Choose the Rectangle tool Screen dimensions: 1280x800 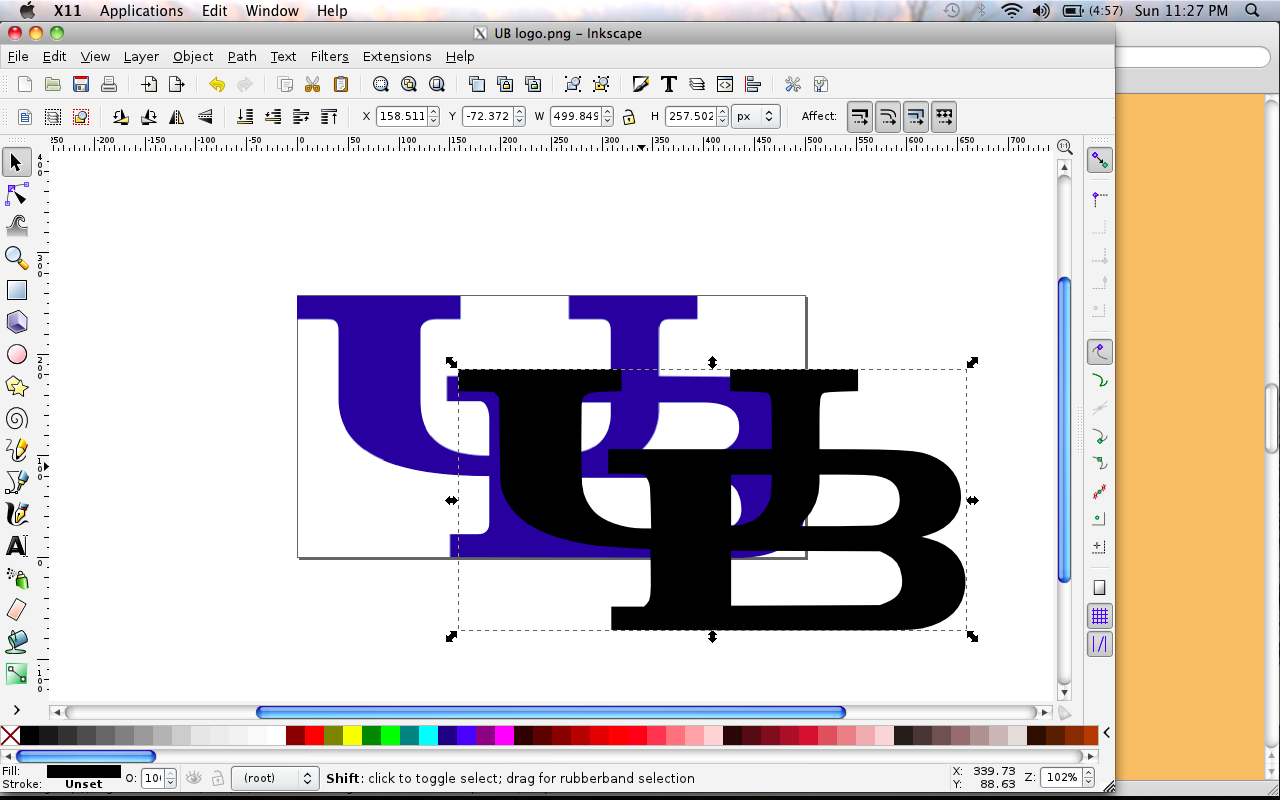(x=17, y=290)
